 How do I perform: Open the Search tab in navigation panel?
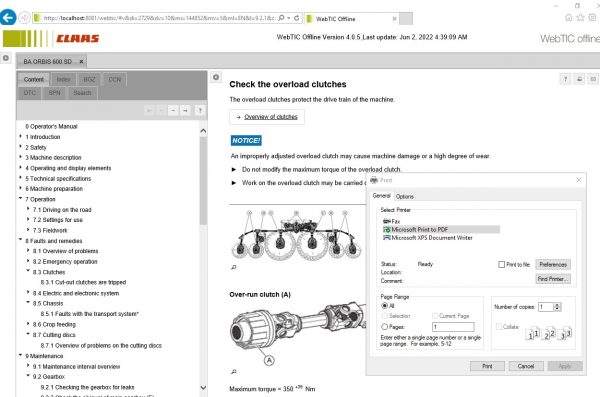pyautogui.click(x=82, y=93)
